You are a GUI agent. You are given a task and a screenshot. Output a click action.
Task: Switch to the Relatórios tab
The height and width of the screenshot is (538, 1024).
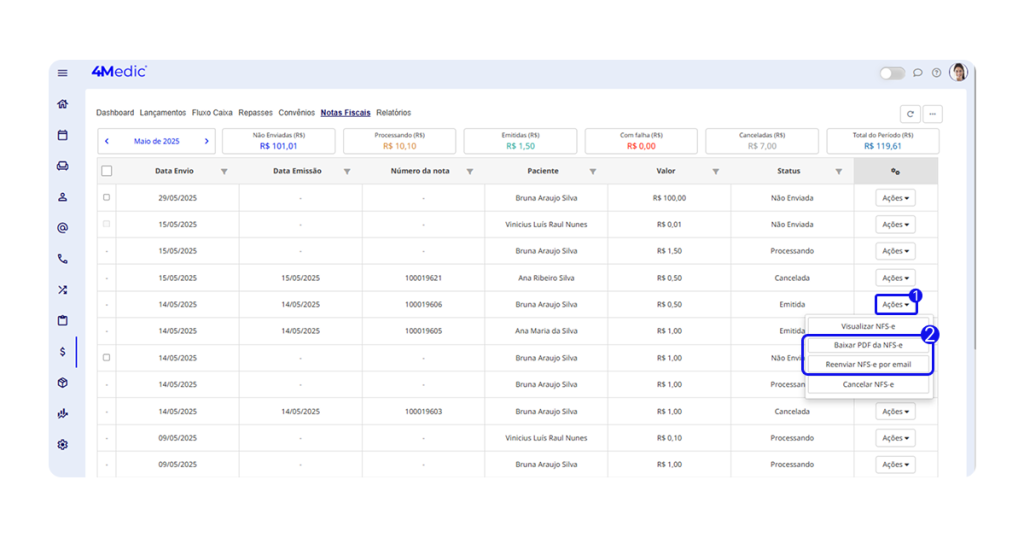[394, 113]
